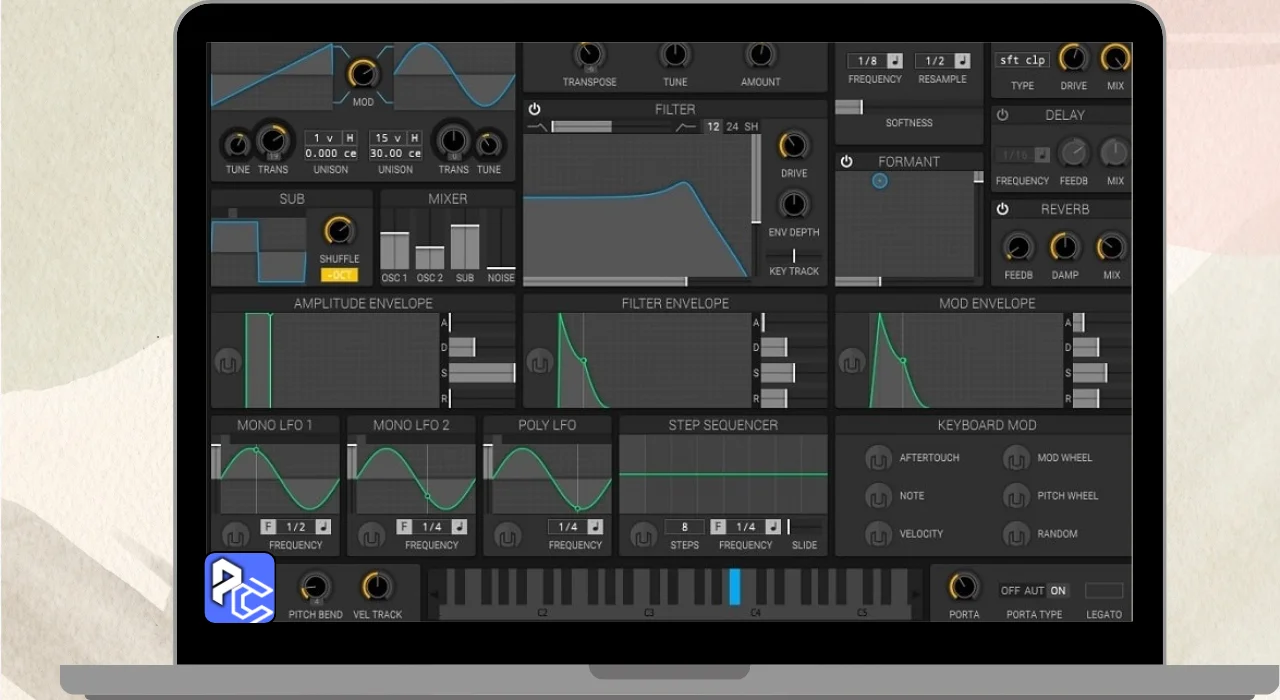Image resolution: width=1280 pixels, height=700 pixels.
Task: Click the Softness slider
Action: tap(908, 107)
